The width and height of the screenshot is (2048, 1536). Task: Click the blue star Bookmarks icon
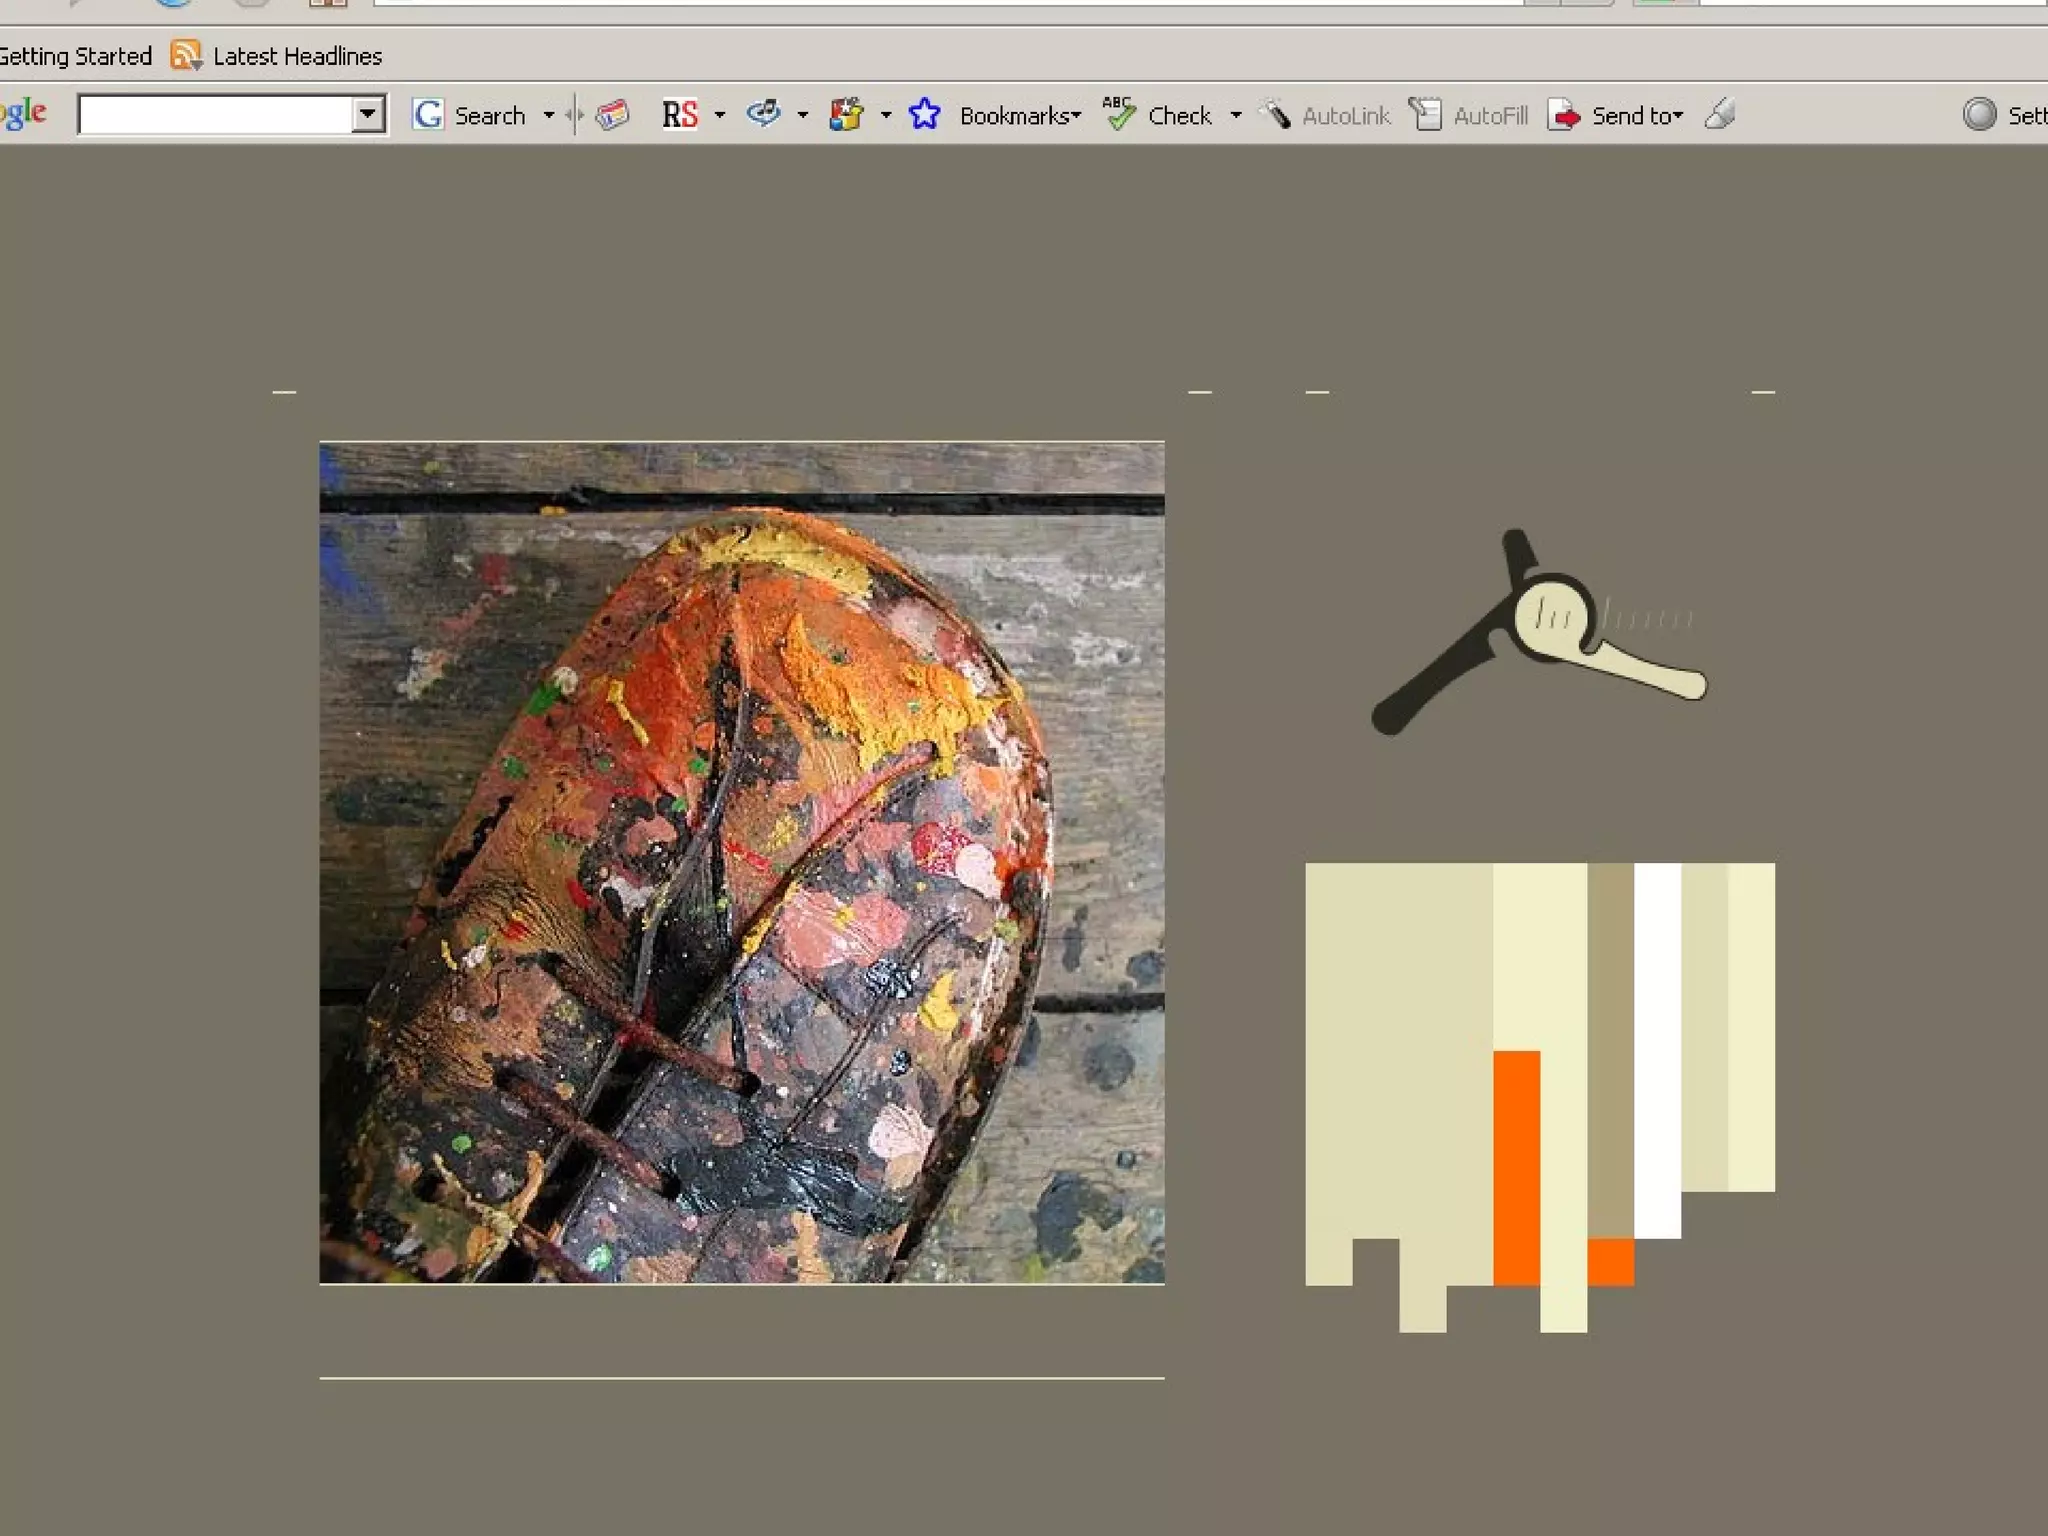click(925, 114)
